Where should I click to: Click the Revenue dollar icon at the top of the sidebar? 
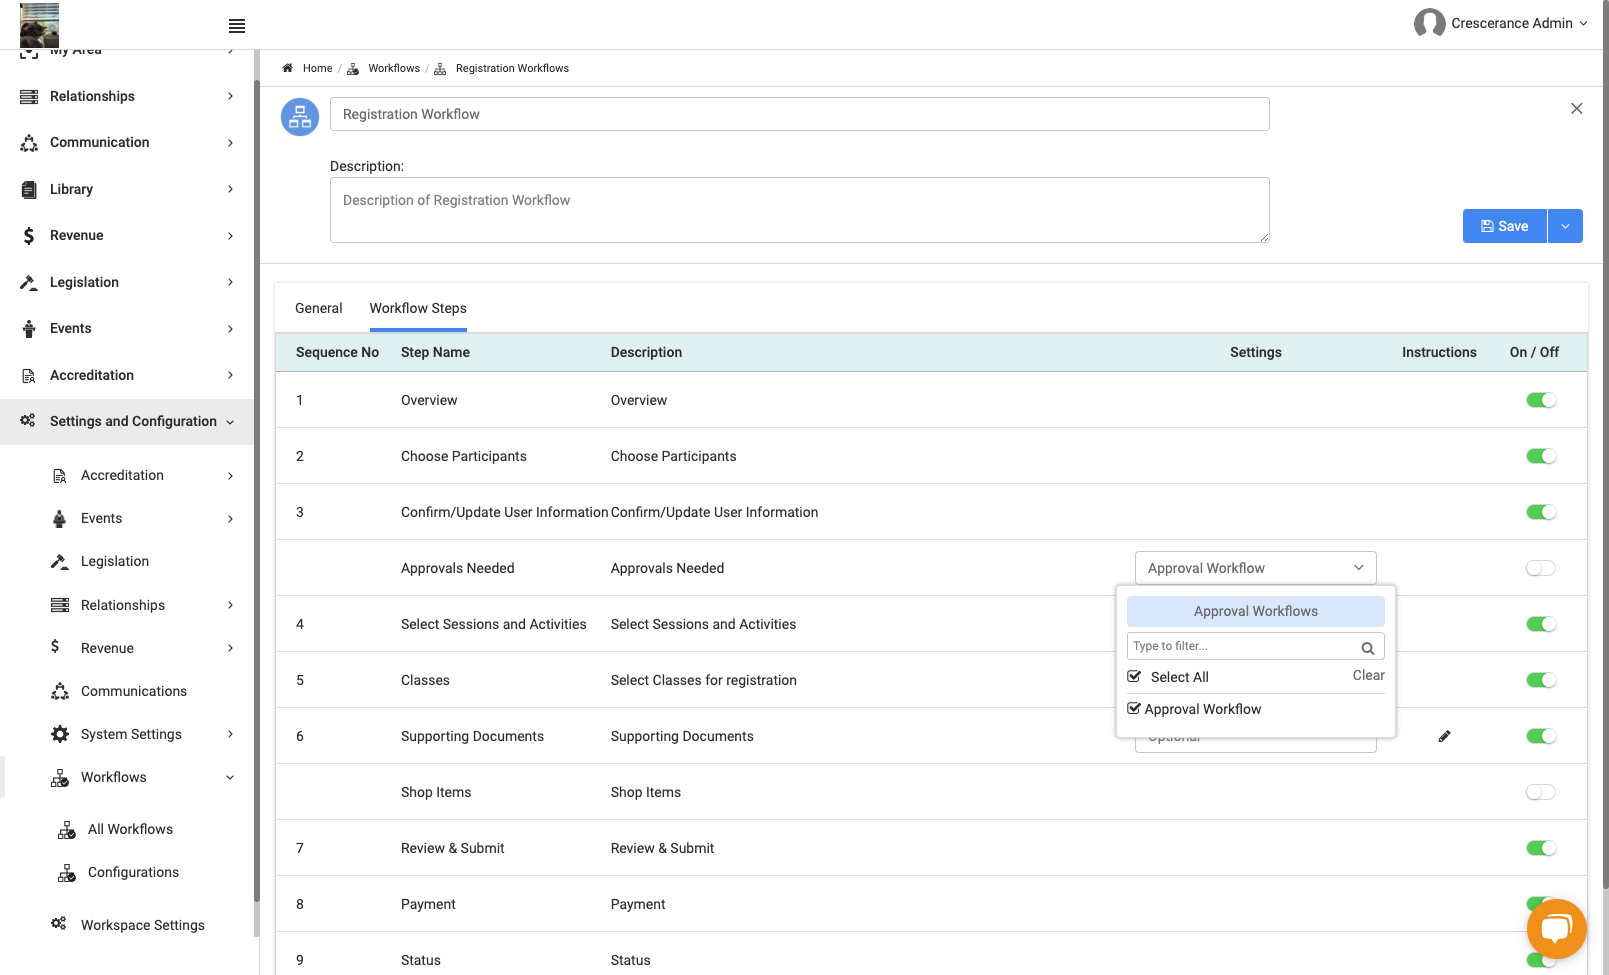29,236
